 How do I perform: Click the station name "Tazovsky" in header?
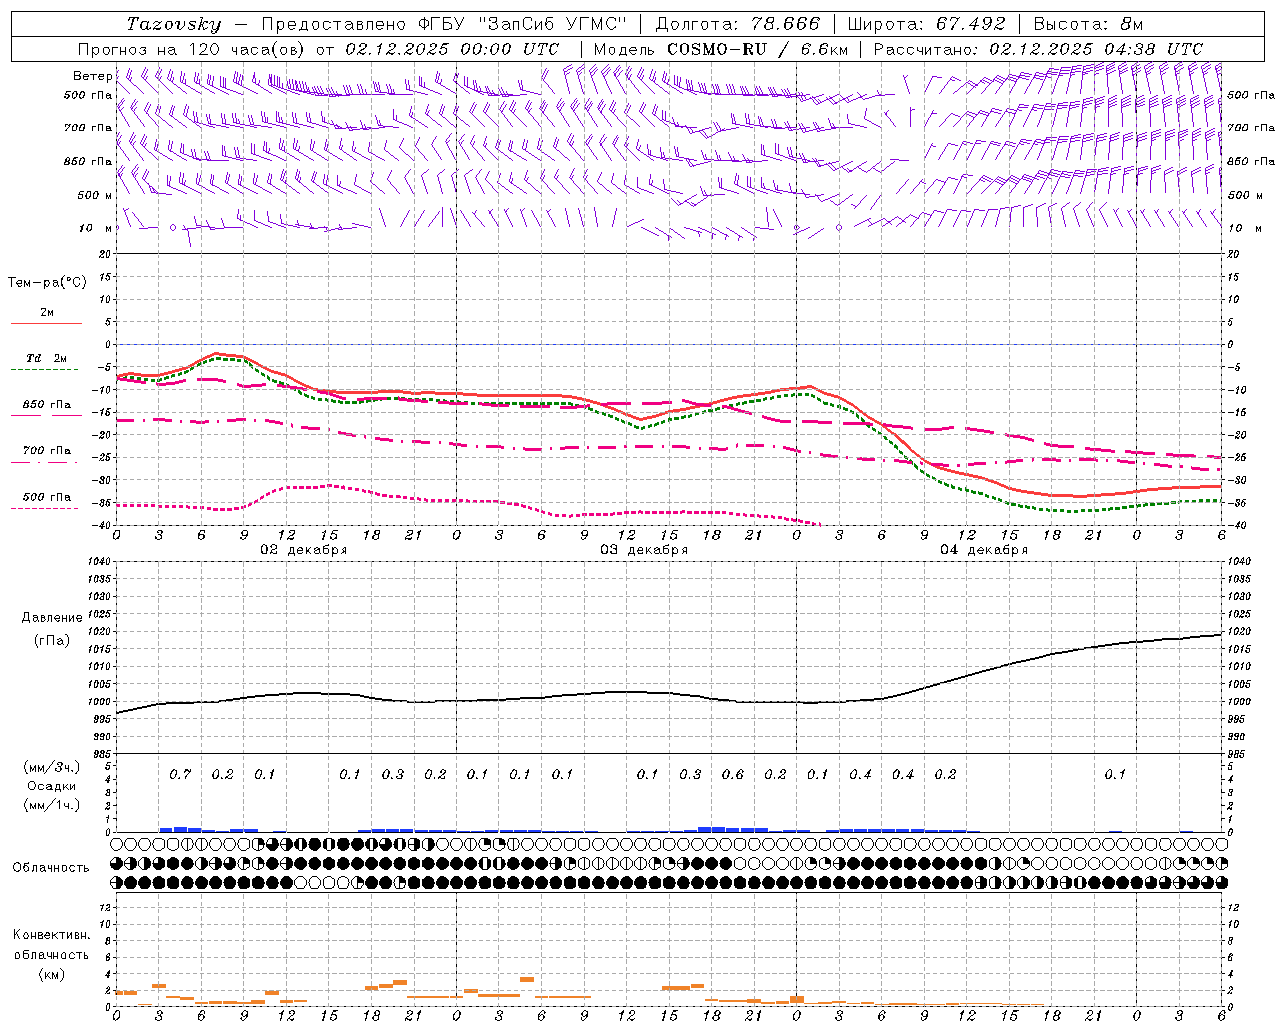tap(174, 24)
